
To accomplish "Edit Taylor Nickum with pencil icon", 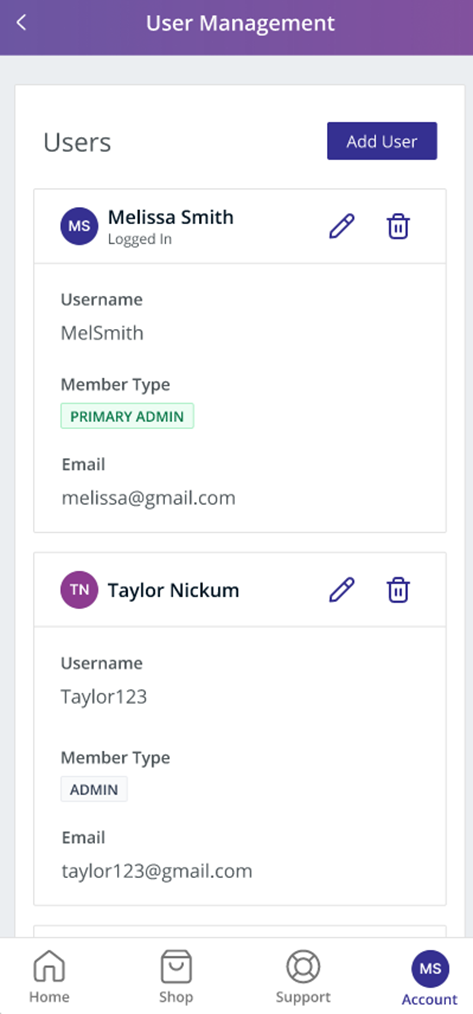I will [342, 590].
